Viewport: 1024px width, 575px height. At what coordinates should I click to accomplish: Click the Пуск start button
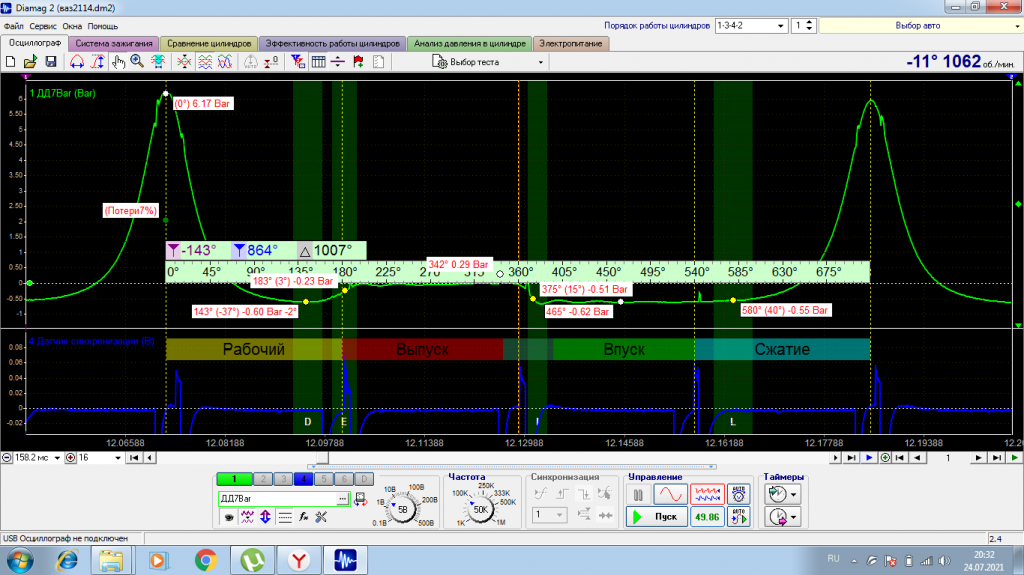656,517
